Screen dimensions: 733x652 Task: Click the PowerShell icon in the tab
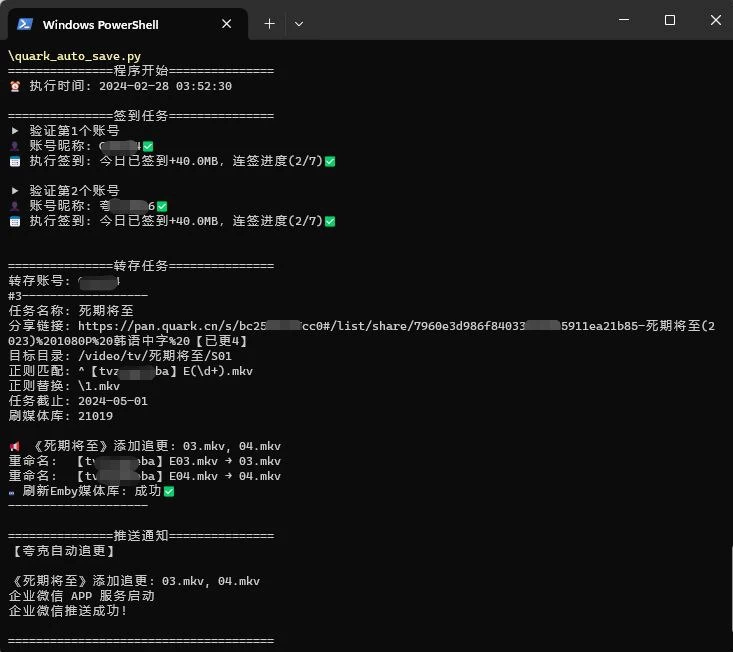pyautogui.click(x=25, y=24)
